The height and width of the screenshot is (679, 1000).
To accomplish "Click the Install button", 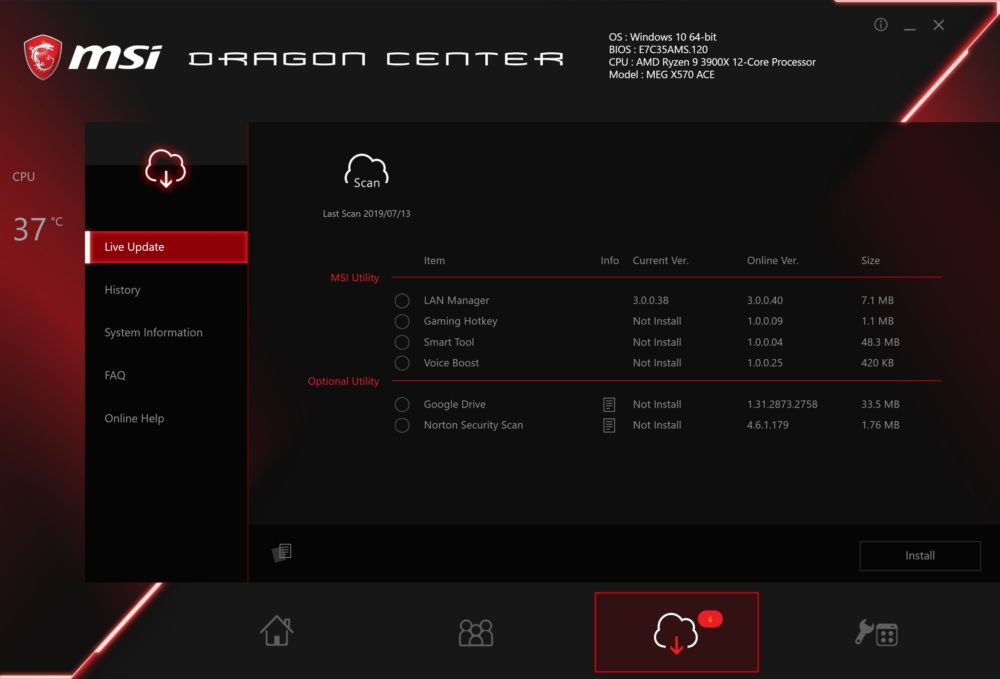I will (x=920, y=555).
